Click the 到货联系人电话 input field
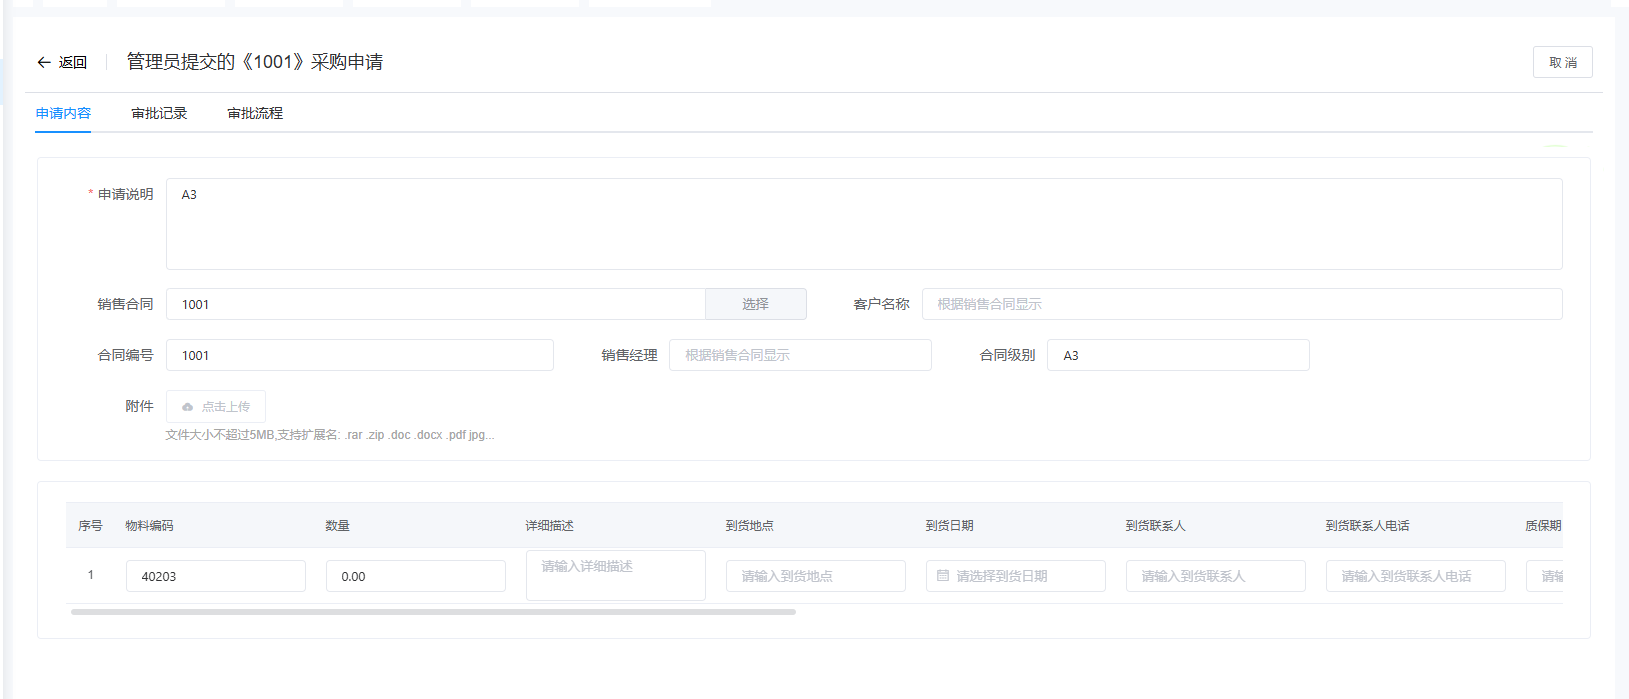1629x699 pixels. pos(1415,576)
